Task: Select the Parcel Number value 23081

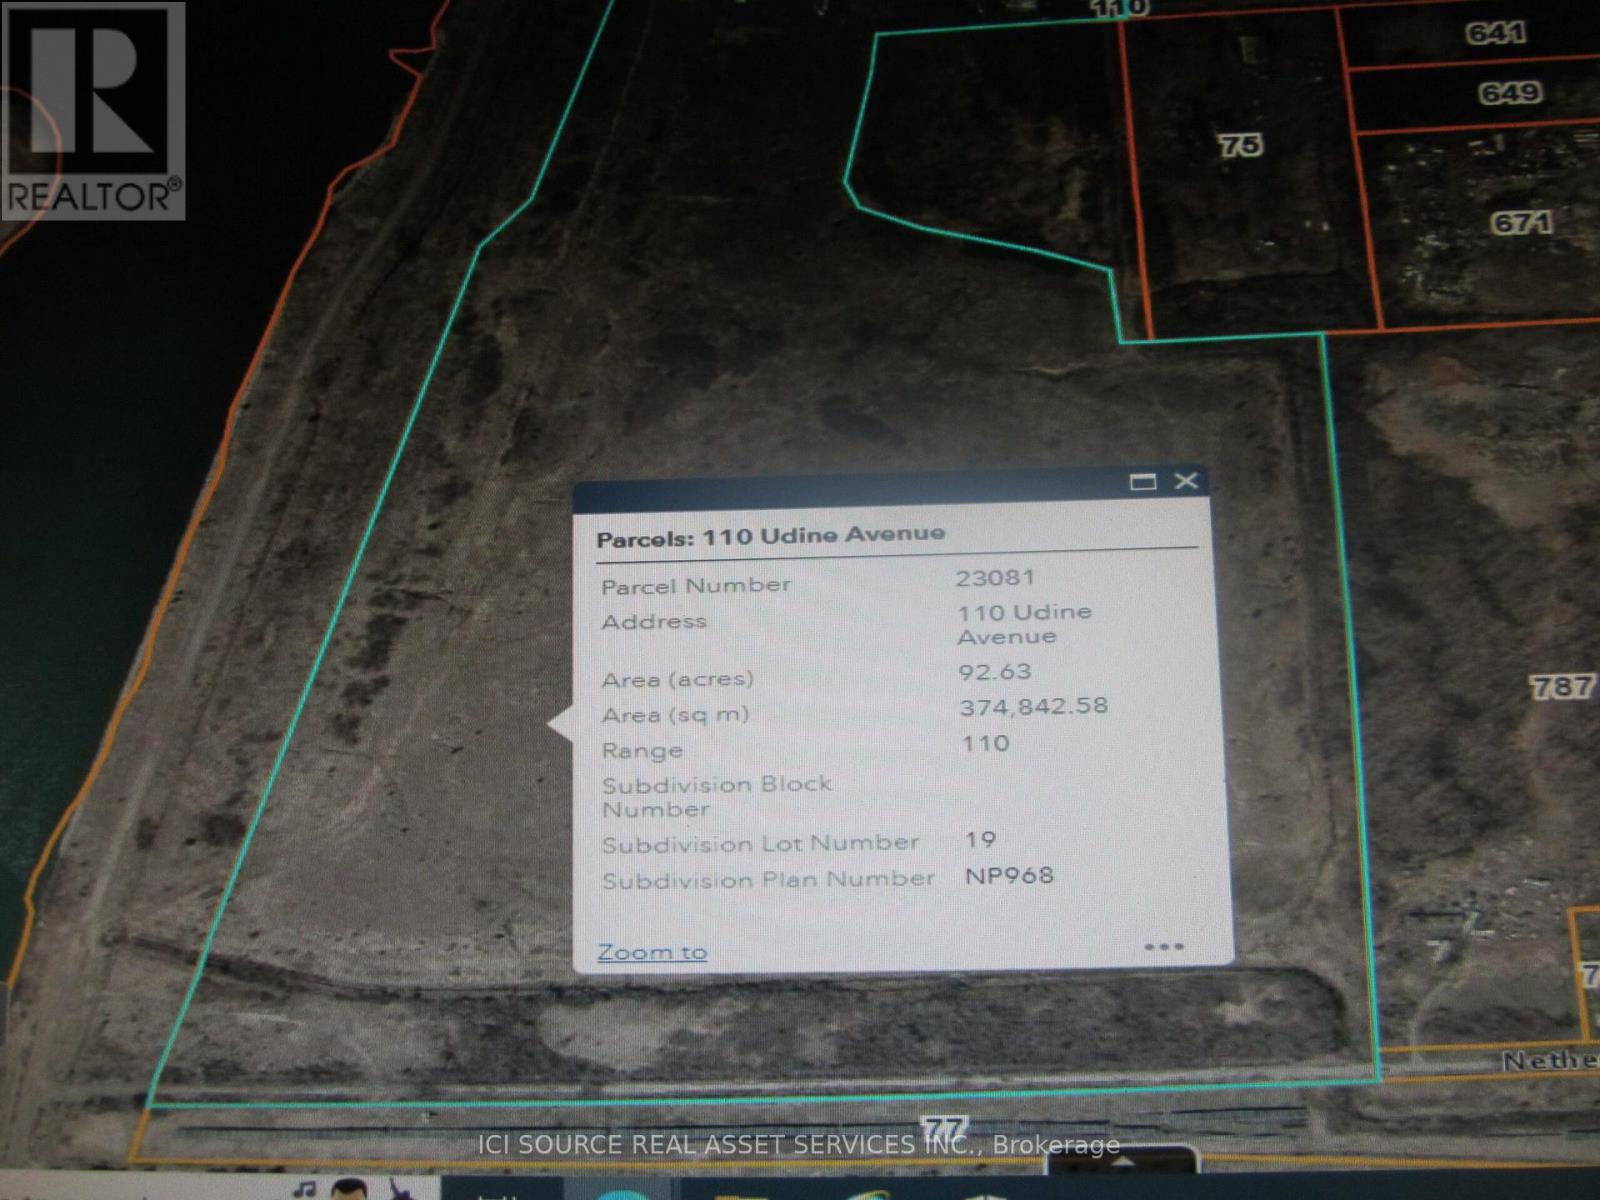Action: tap(995, 578)
